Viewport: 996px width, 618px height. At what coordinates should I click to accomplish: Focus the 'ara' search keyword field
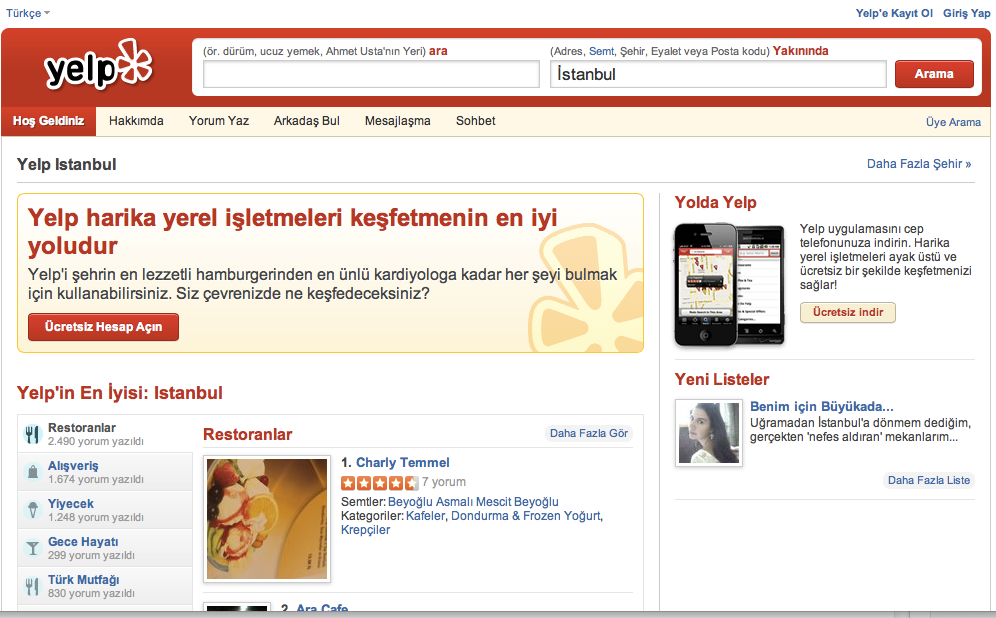(371, 75)
